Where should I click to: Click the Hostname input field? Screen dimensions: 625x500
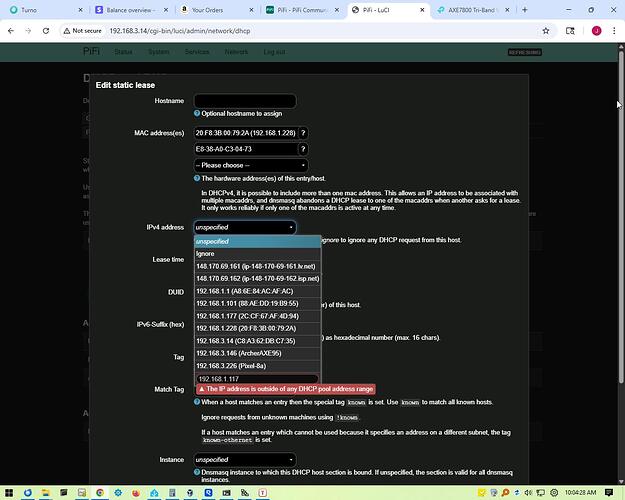coord(245,101)
